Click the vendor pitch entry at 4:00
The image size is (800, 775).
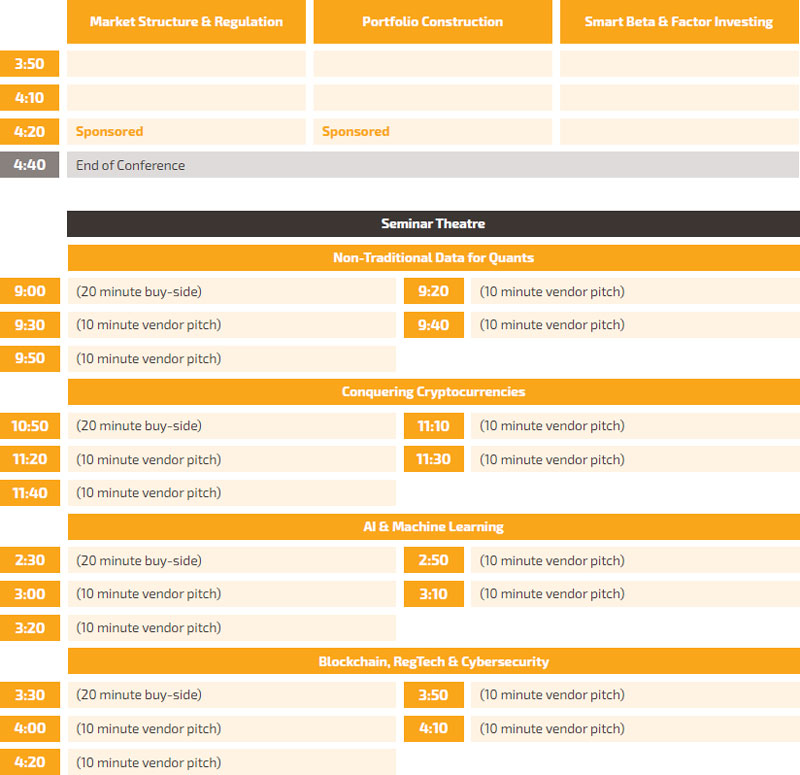[x=232, y=729]
